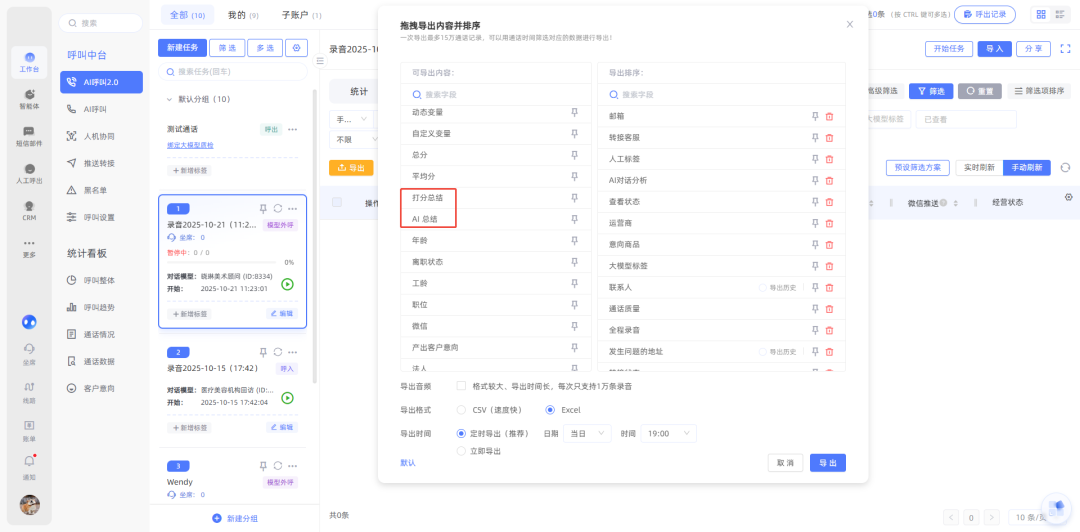Click 取消 button in export dialog
Viewport: 1080px width, 532px height.
784,462
